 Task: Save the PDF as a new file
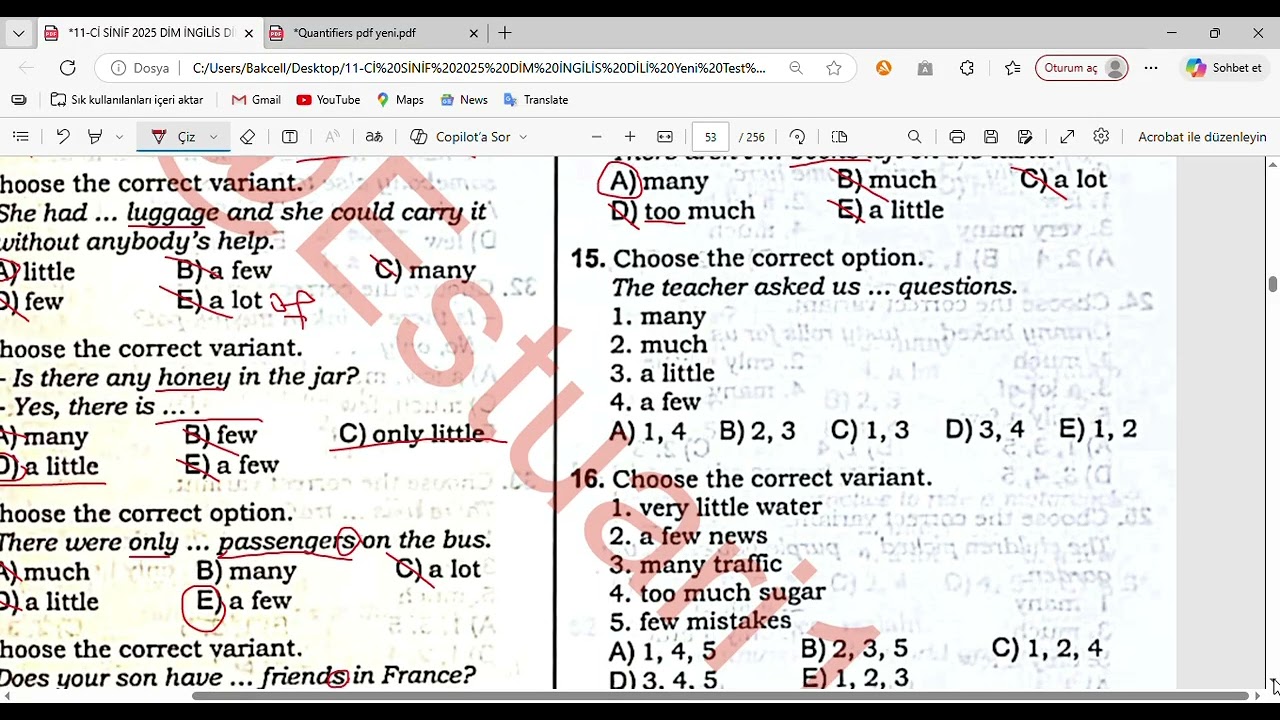(x=1025, y=137)
